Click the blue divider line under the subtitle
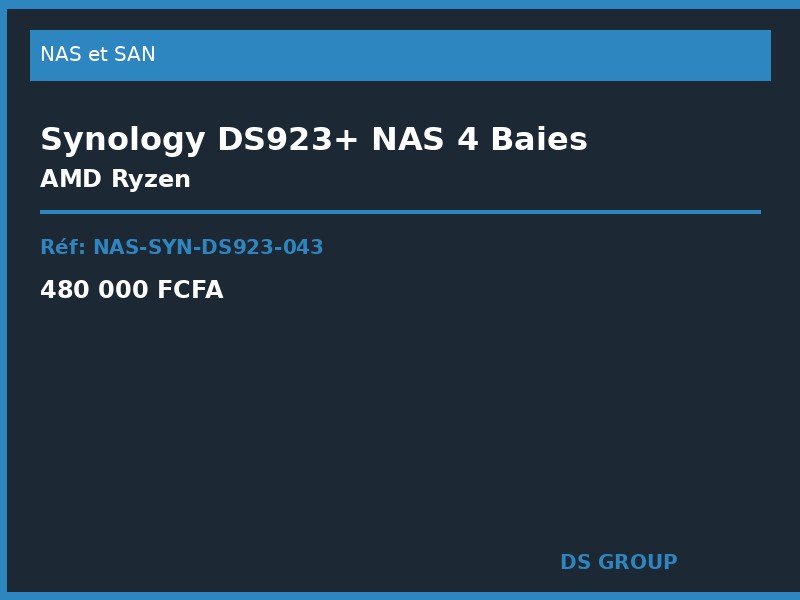The image size is (800, 600). (x=400, y=212)
